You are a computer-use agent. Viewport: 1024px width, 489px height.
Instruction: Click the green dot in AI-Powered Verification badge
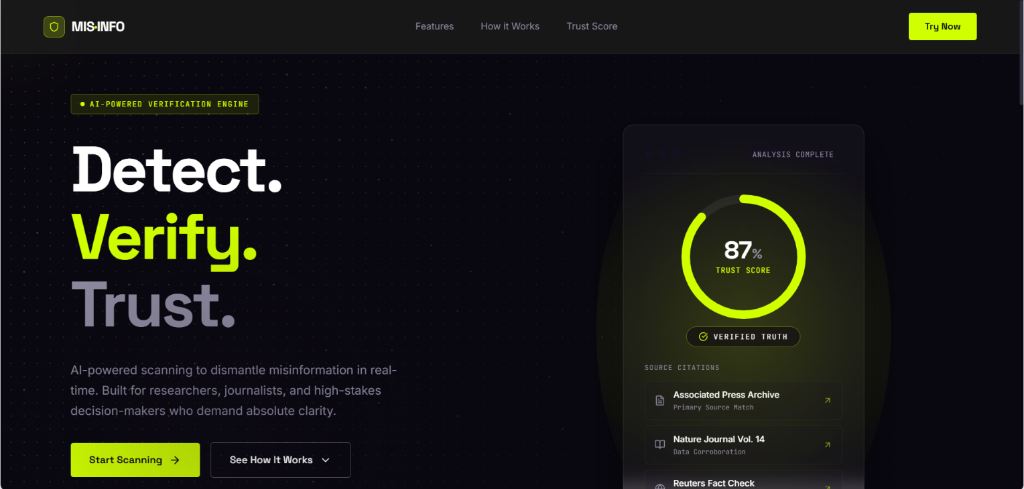pyautogui.click(x=82, y=104)
